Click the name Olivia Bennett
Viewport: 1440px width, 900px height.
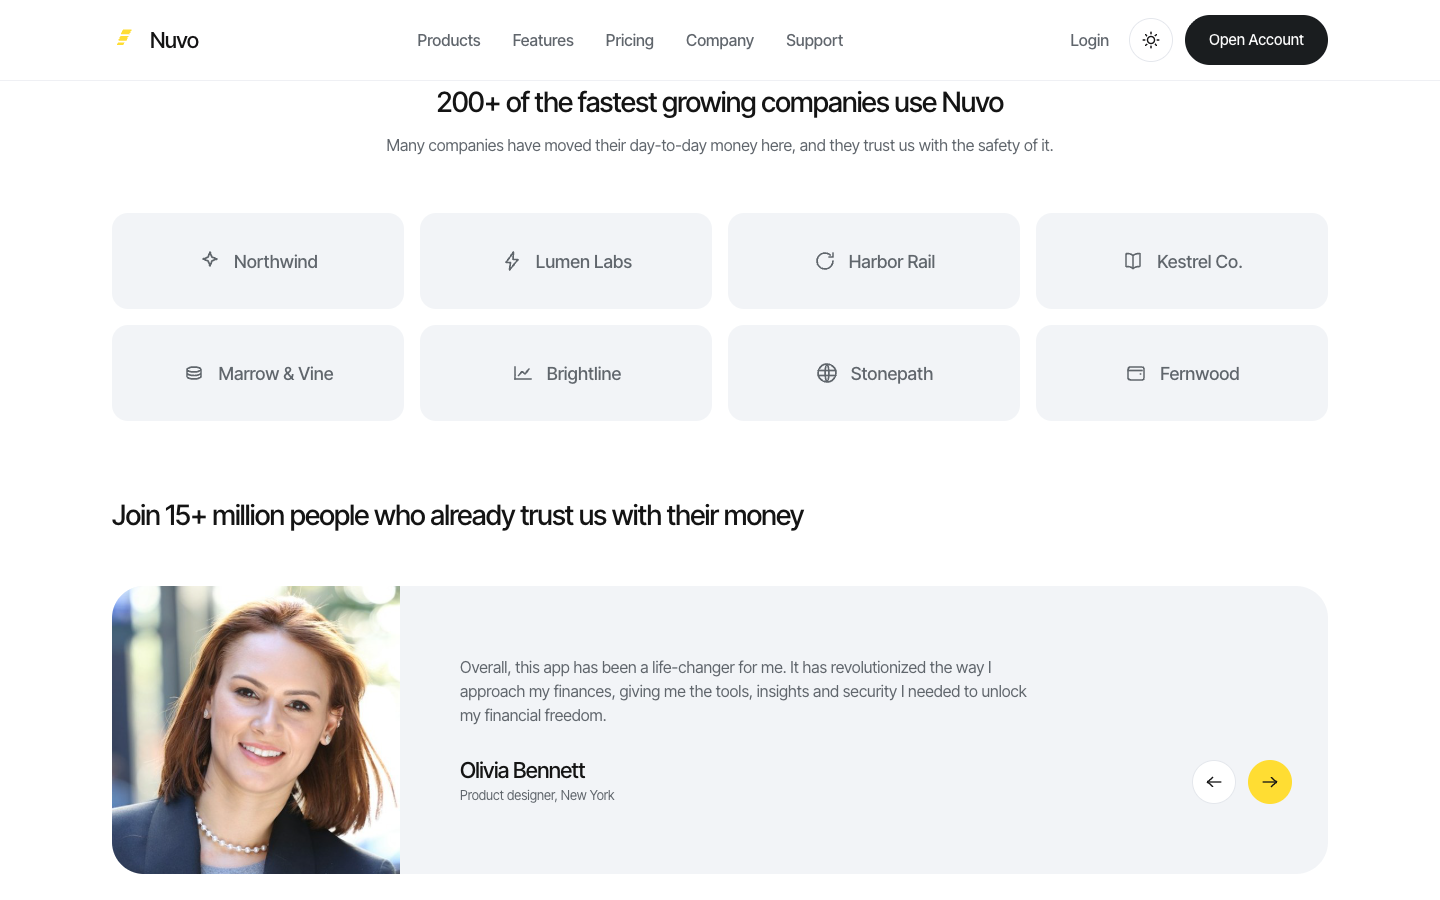tap(522, 770)
